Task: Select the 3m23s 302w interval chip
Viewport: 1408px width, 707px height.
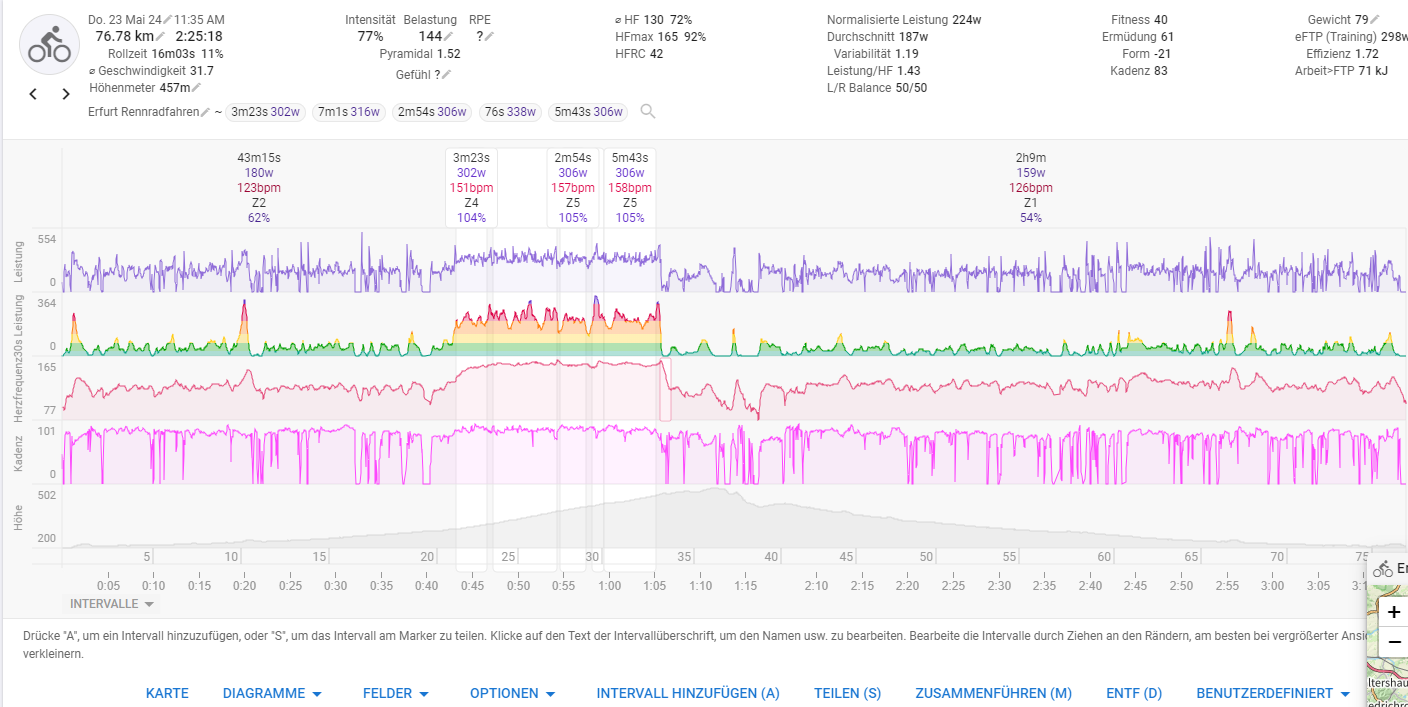Action: [265, 112]
